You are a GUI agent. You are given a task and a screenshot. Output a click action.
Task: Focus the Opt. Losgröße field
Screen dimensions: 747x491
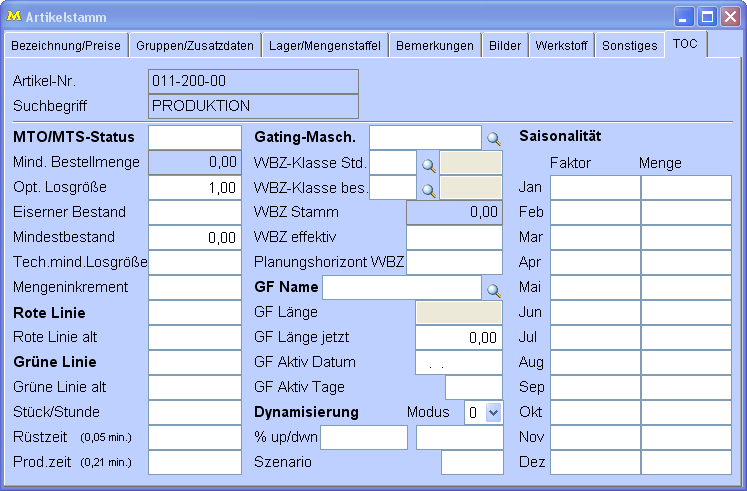click(195, 187)
